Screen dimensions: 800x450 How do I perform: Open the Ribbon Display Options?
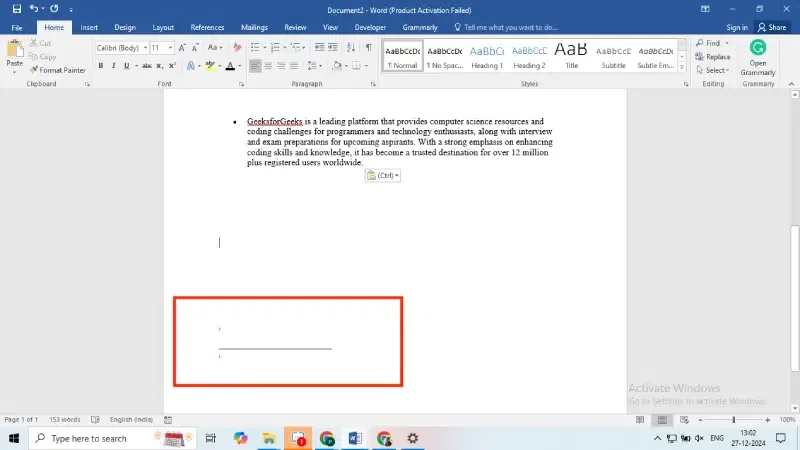pos(705,9)
